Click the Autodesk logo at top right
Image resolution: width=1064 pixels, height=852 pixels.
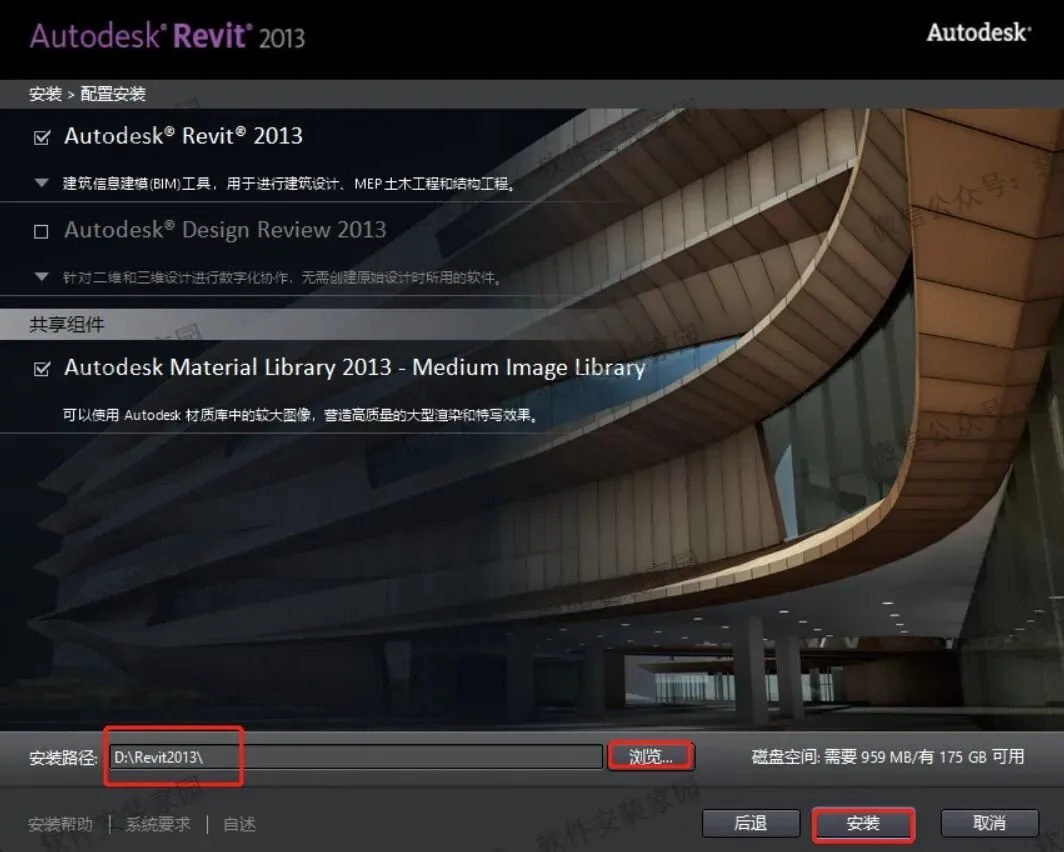(x=978, y=33)
